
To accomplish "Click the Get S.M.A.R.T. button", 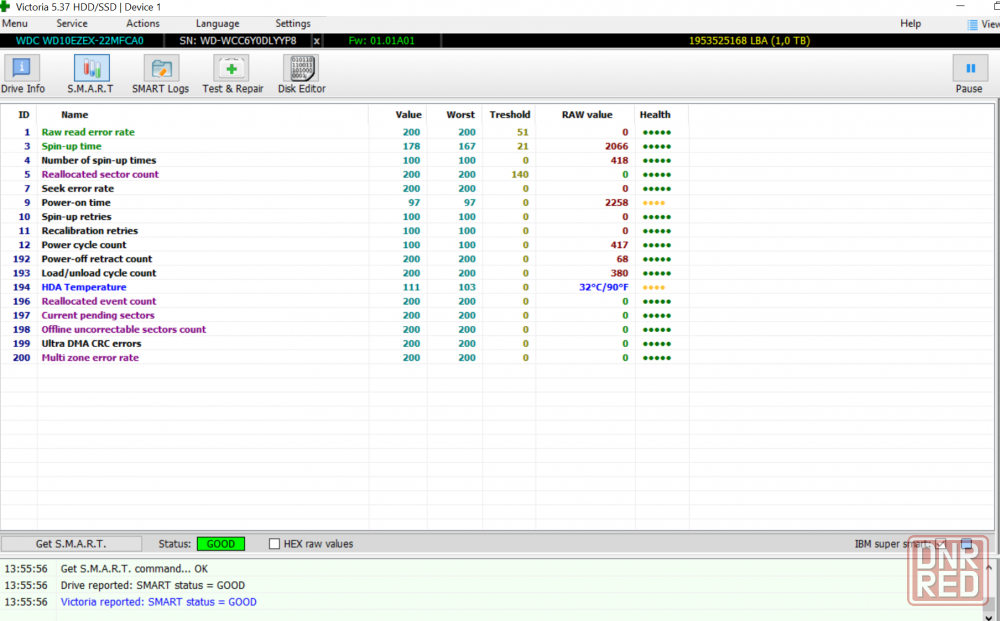I will [71, 544].
